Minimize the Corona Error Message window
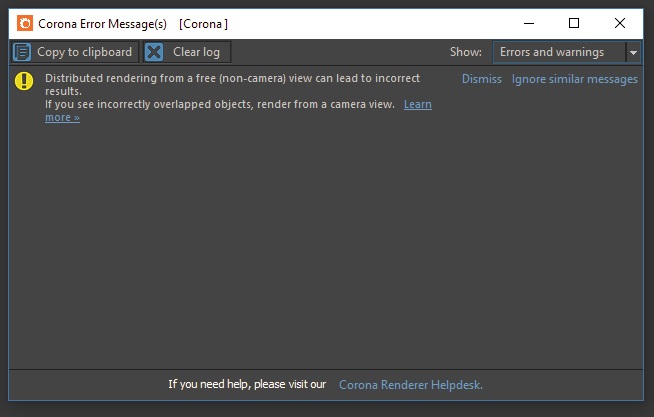 click(529, 23)
